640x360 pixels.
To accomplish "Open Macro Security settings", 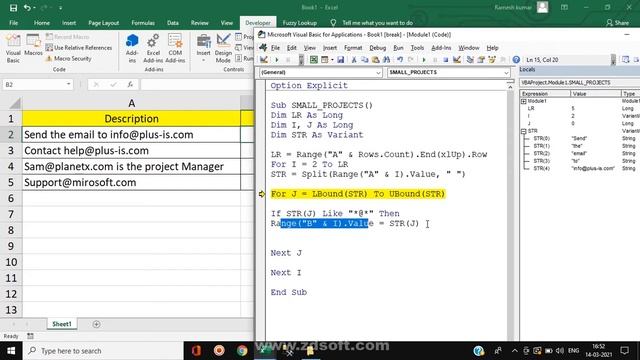I will (x=68, y=58).
